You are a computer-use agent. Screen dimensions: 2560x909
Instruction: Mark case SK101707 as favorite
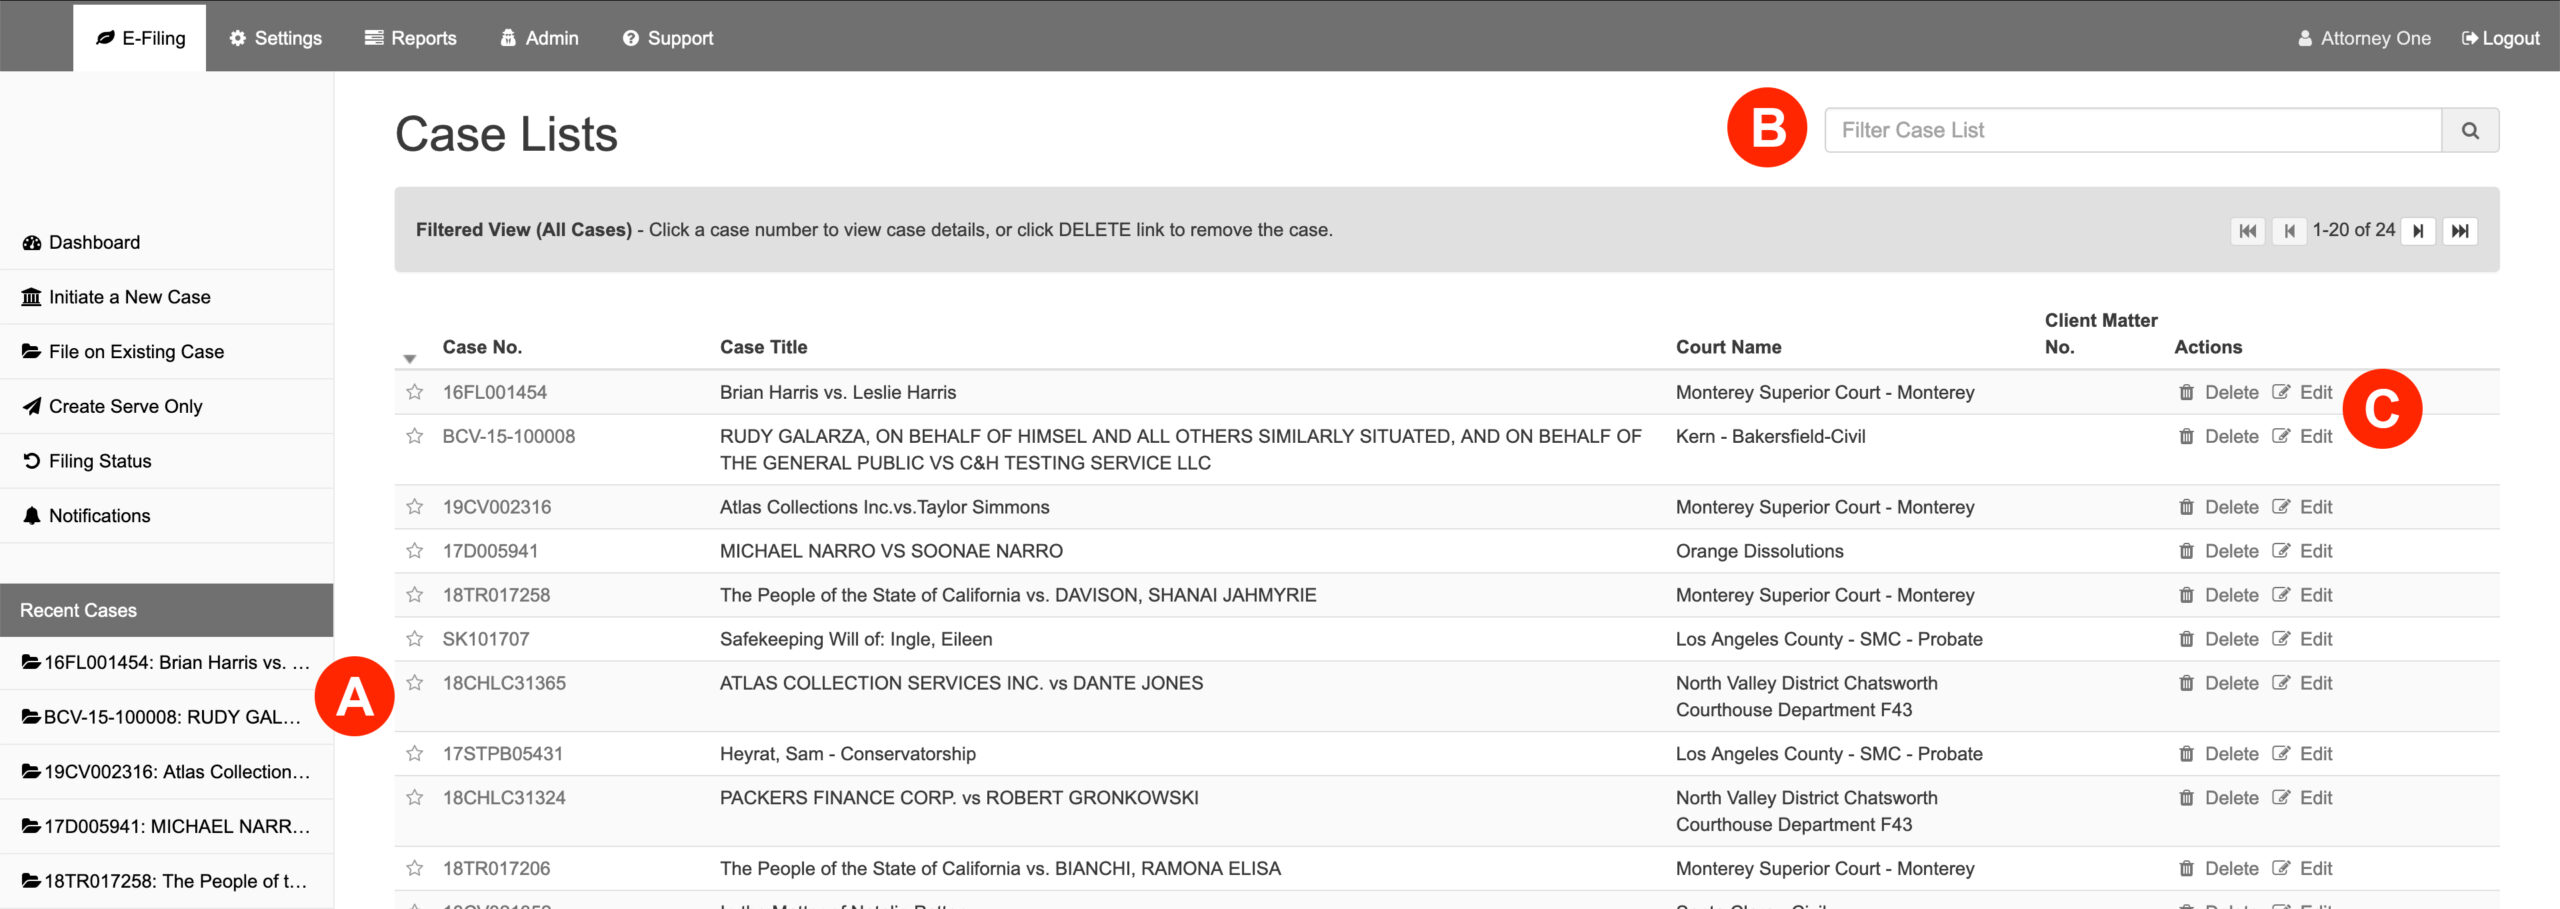click(414, 639)
